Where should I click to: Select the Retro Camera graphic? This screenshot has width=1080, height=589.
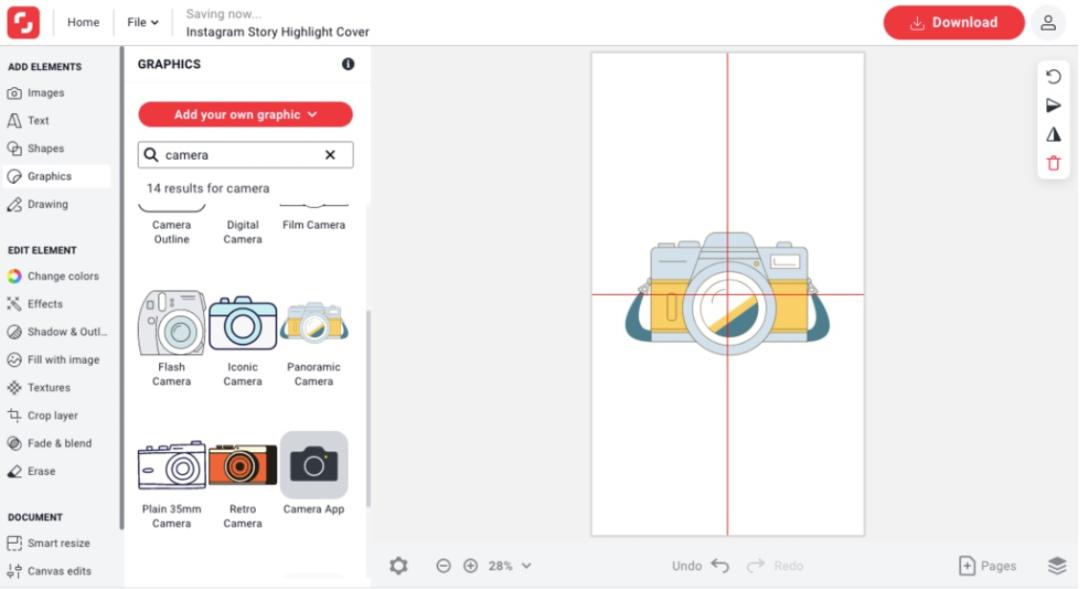(x=242, y=482)
